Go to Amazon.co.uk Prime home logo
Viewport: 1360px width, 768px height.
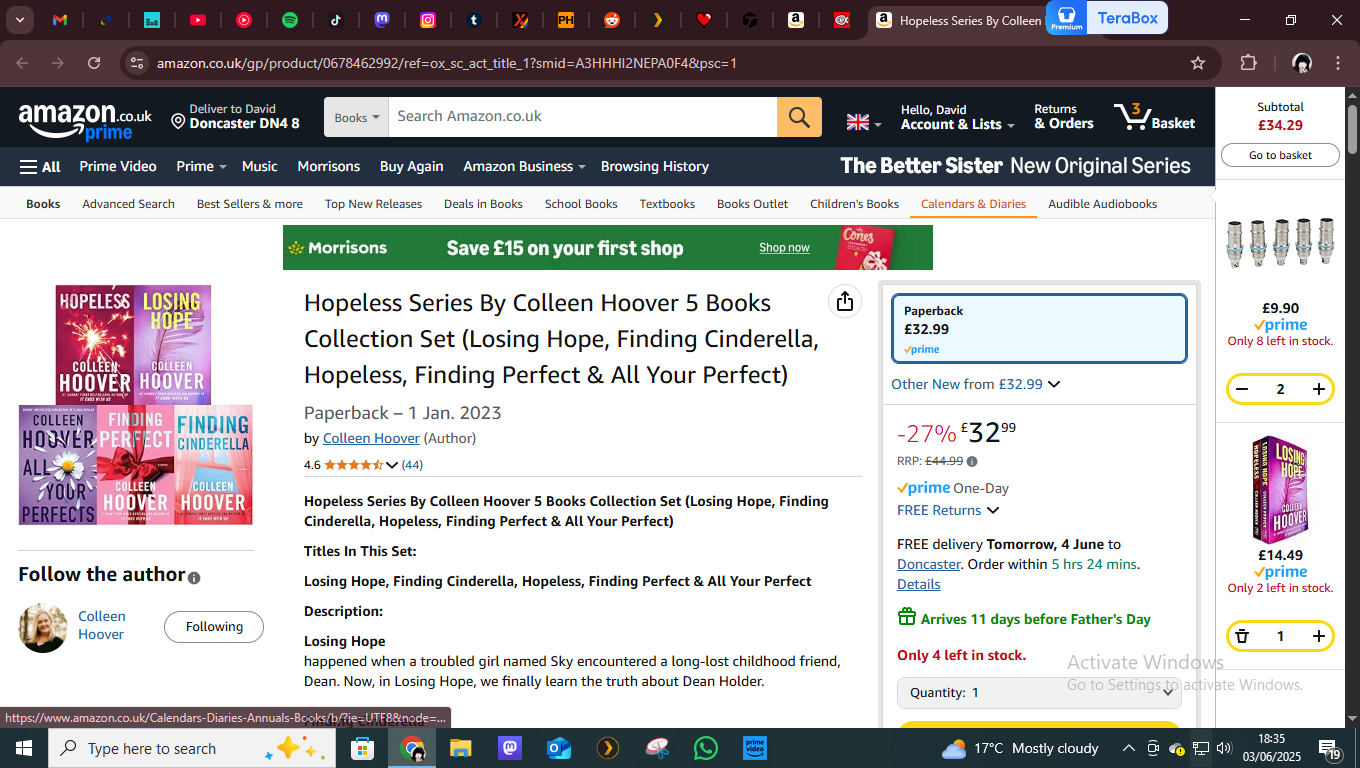coord(85,121)
